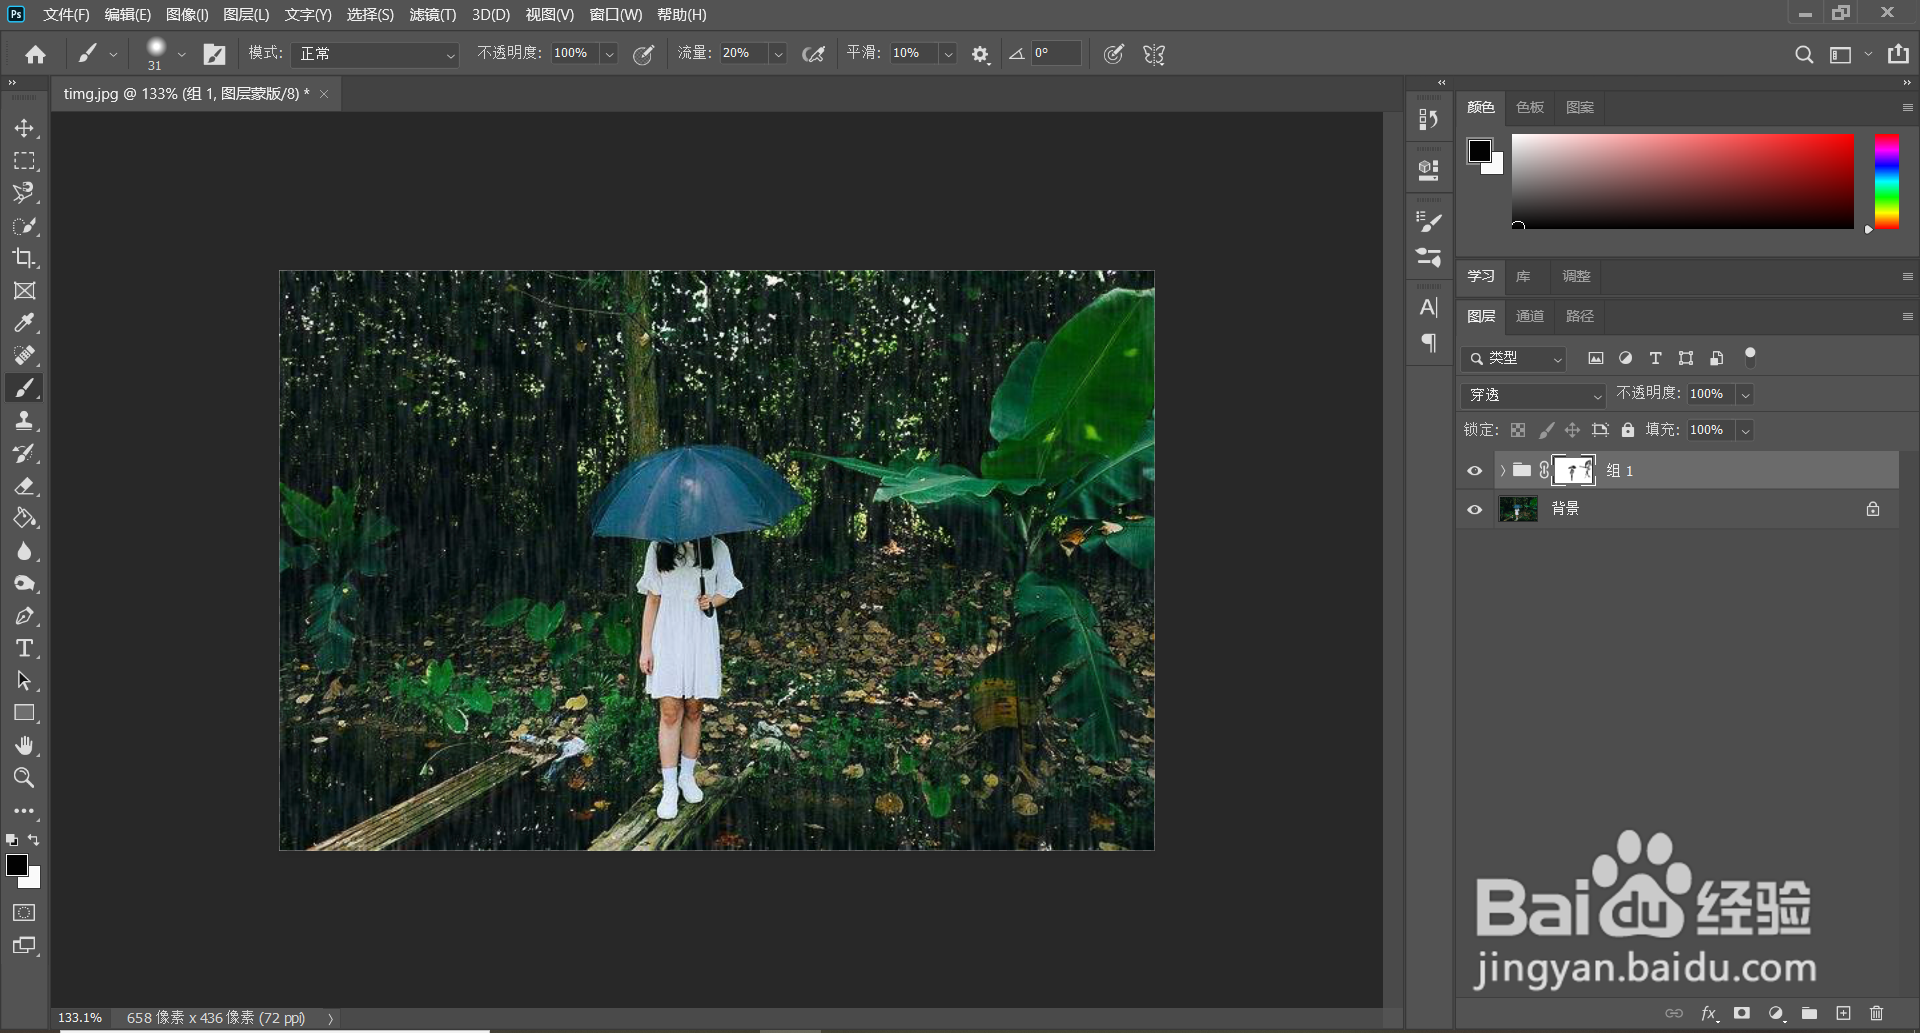
Task: Click the toolbox foreground color swatch
Action: click(17, 865)
